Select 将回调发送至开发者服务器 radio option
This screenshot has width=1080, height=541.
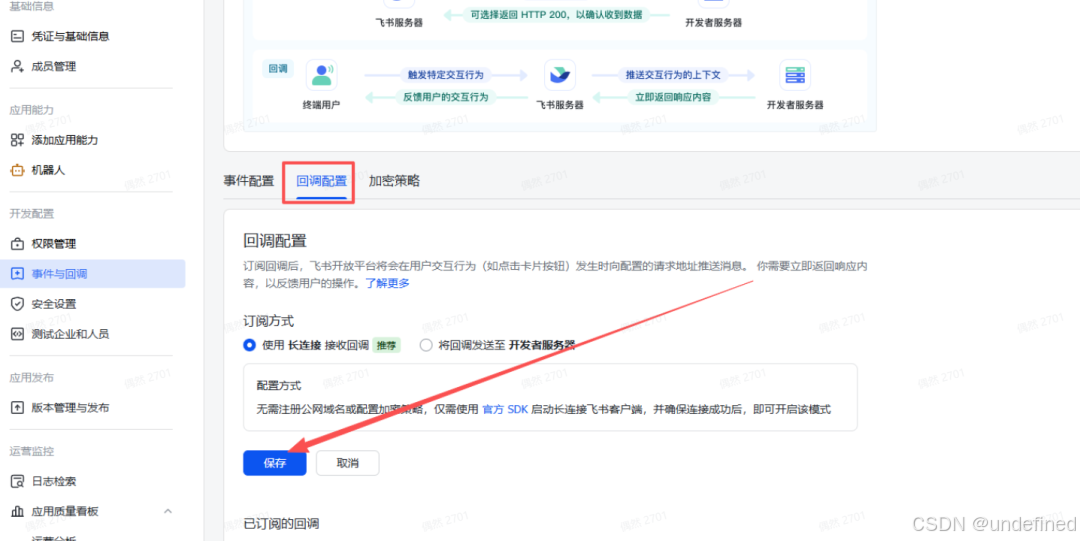coord(426,345)
